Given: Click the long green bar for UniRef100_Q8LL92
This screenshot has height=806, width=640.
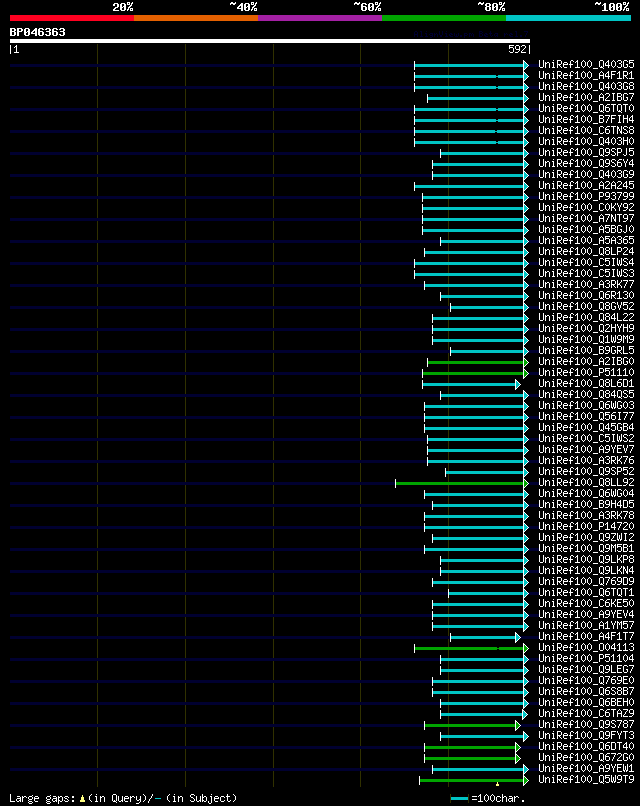Looking at the screenshot, I should point(462,484).
